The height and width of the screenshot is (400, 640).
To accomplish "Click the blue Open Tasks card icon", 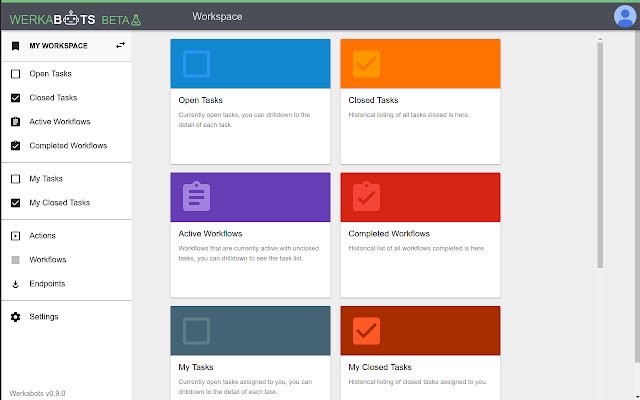I will tap(197, 64).
